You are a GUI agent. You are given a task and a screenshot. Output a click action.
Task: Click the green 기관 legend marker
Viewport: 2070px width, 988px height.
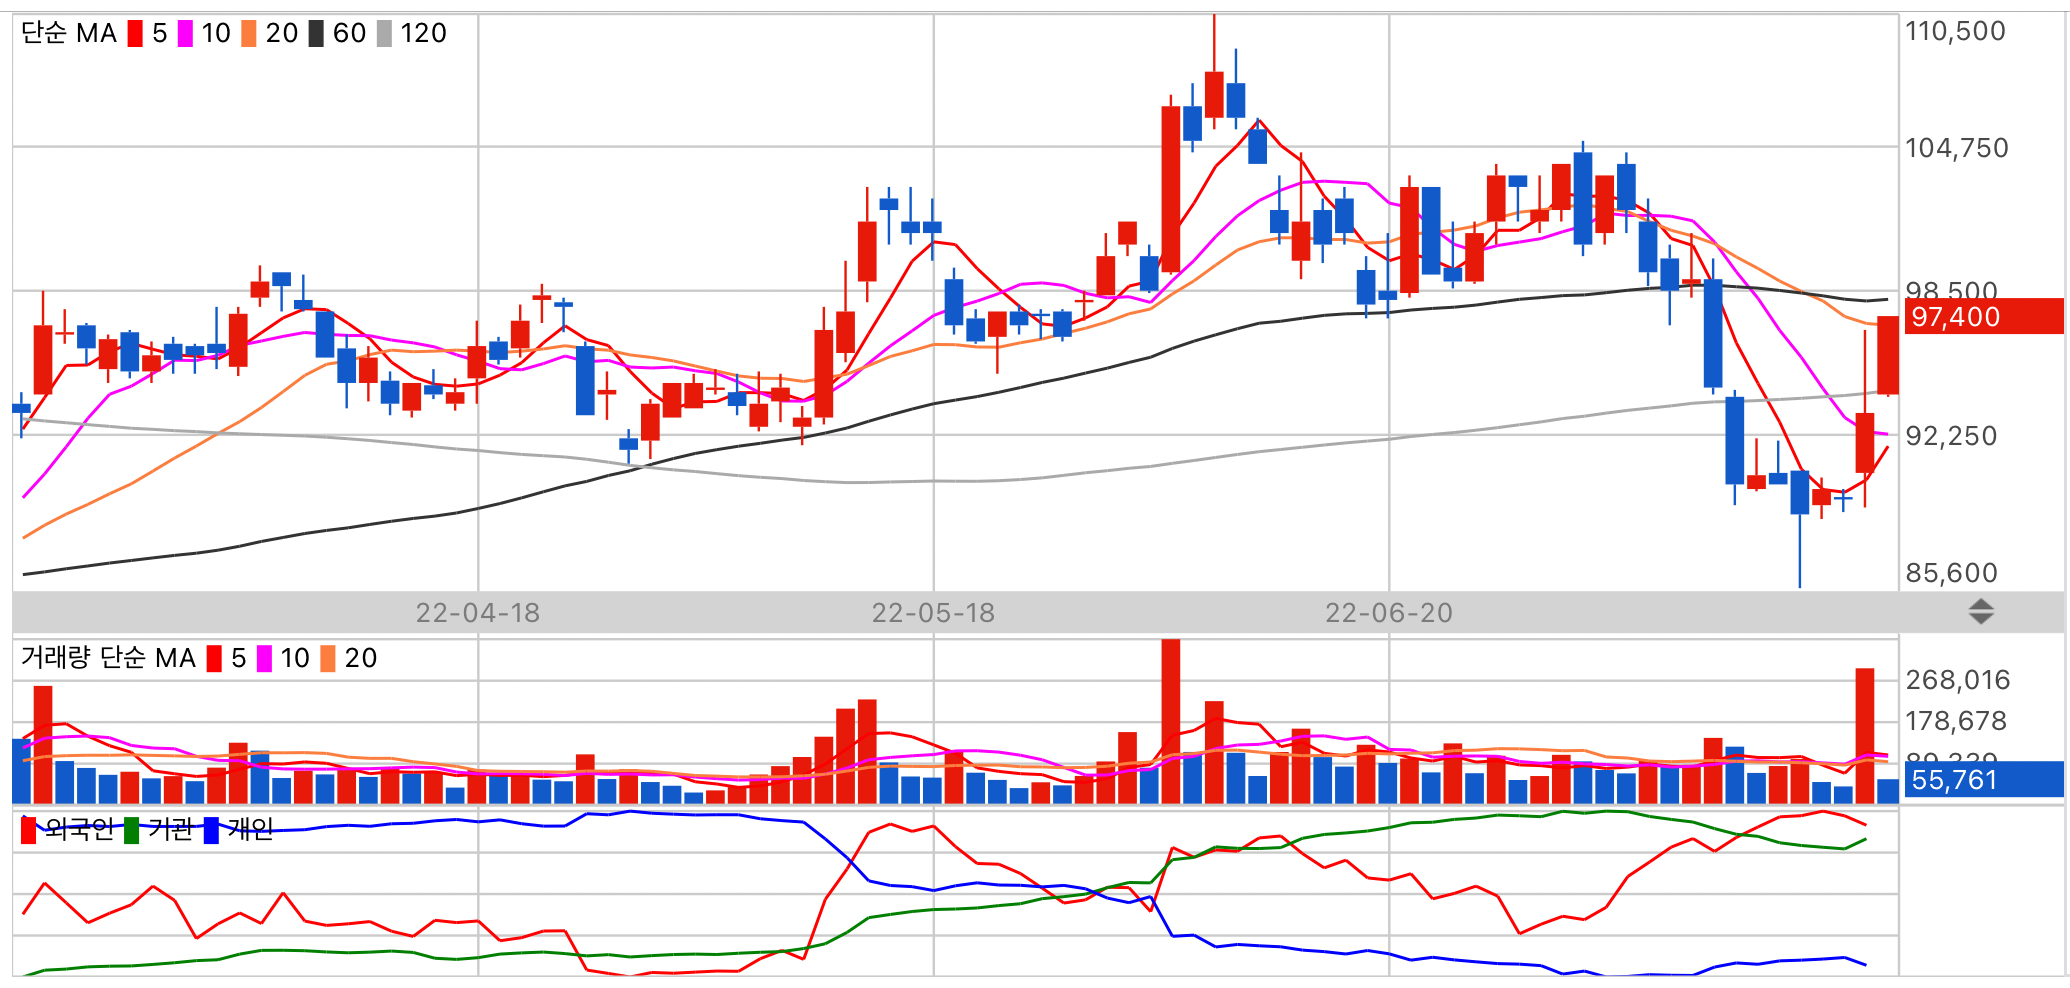click(x=131, y=830)
